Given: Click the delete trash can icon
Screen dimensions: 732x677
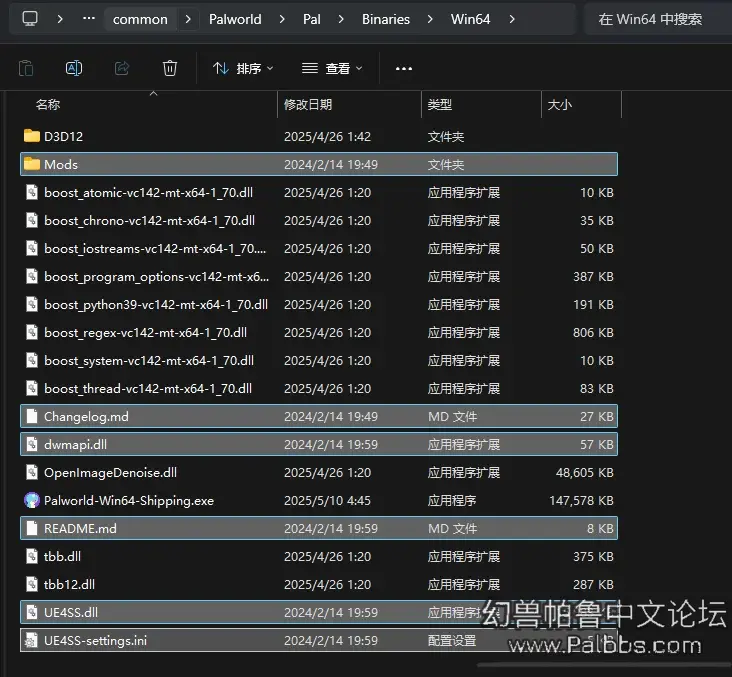Looking at the screenshot, I should (x=170, y=68).
